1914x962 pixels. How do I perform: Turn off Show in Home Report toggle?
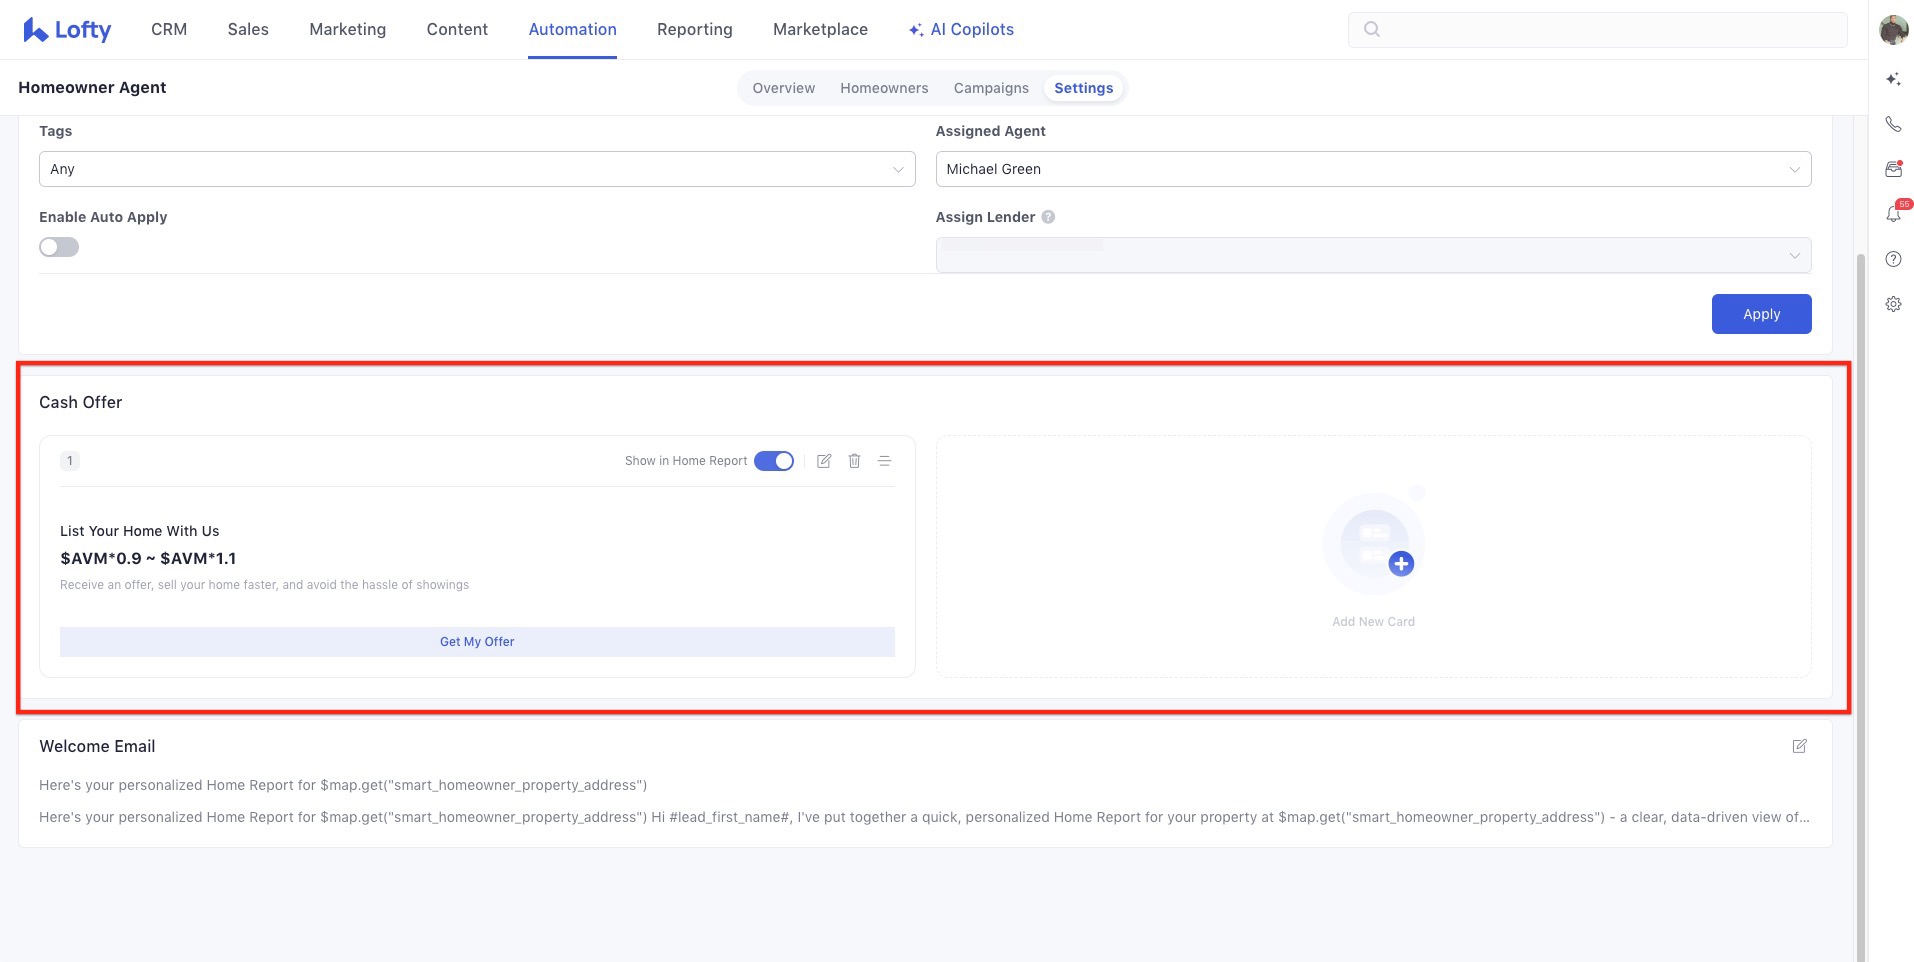773,461
